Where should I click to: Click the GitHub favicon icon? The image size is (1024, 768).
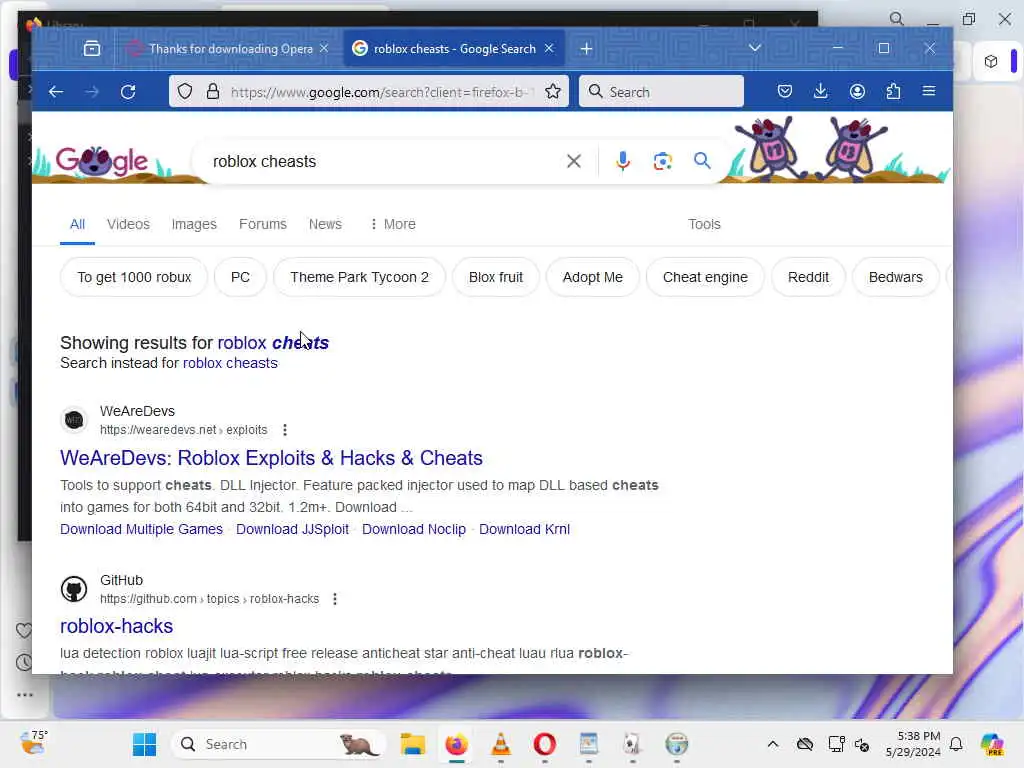74,588
